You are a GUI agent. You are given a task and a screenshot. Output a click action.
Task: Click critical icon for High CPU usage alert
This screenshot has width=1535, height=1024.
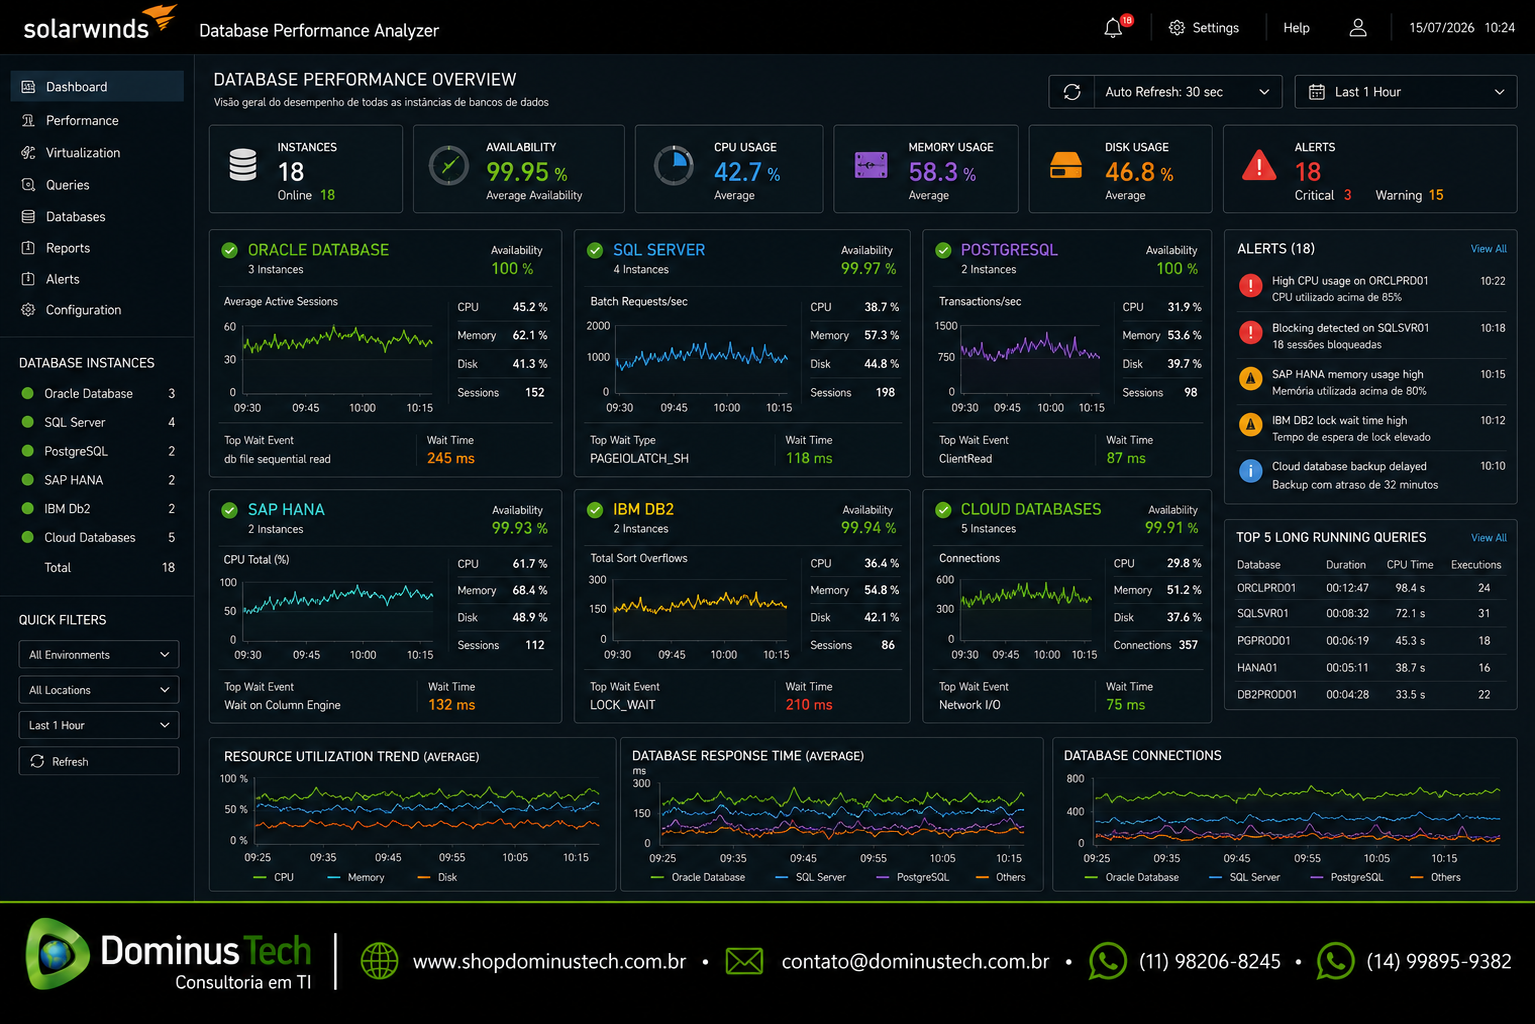coord(1250,286)
